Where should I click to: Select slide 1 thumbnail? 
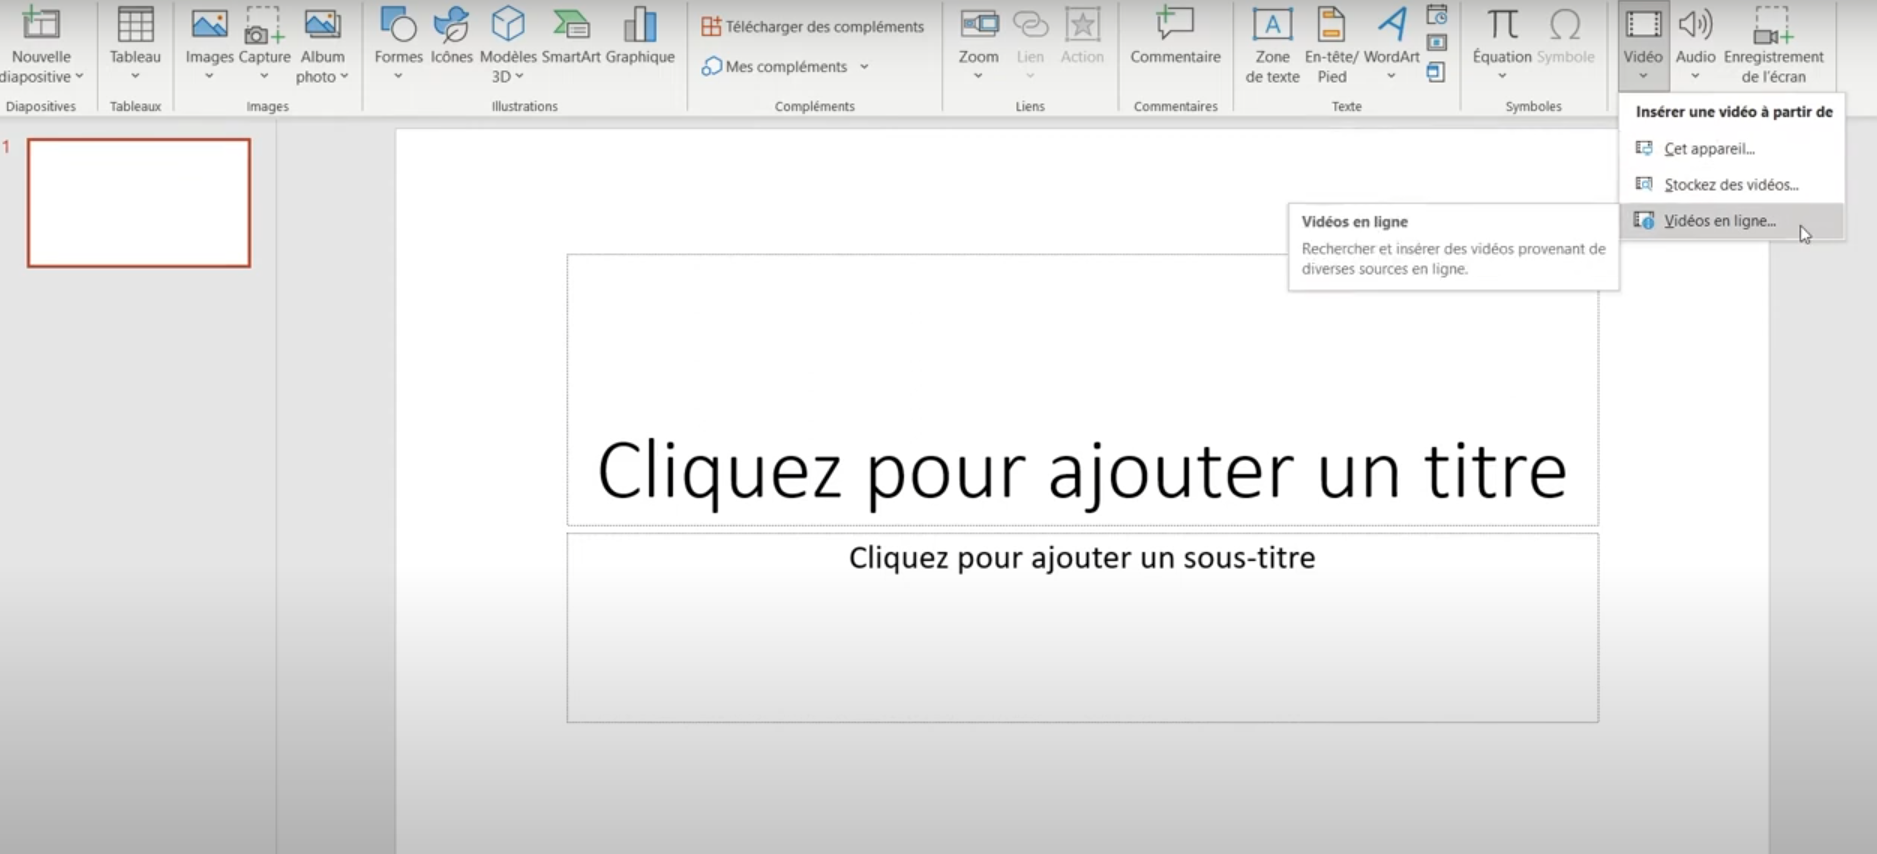[139, 203]
